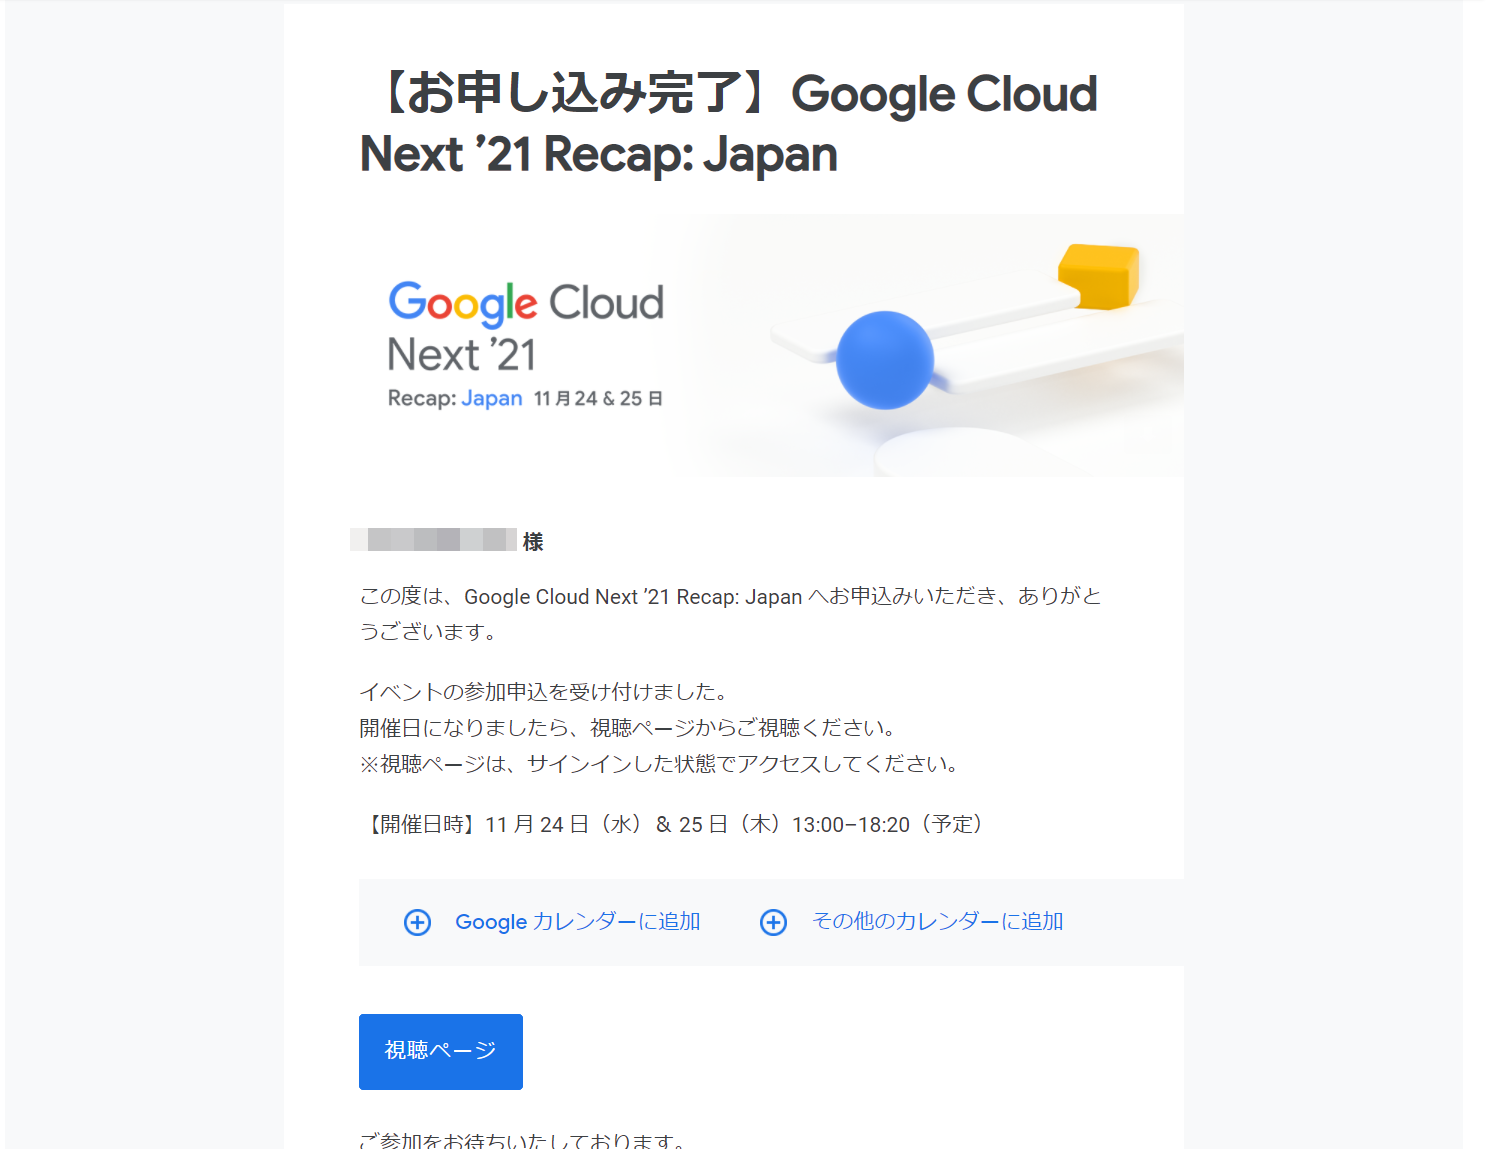This screenshot has width=1489, height=1149.
Task: Click the Google Cloud logo in banner
Action: [x=526, y=303]
